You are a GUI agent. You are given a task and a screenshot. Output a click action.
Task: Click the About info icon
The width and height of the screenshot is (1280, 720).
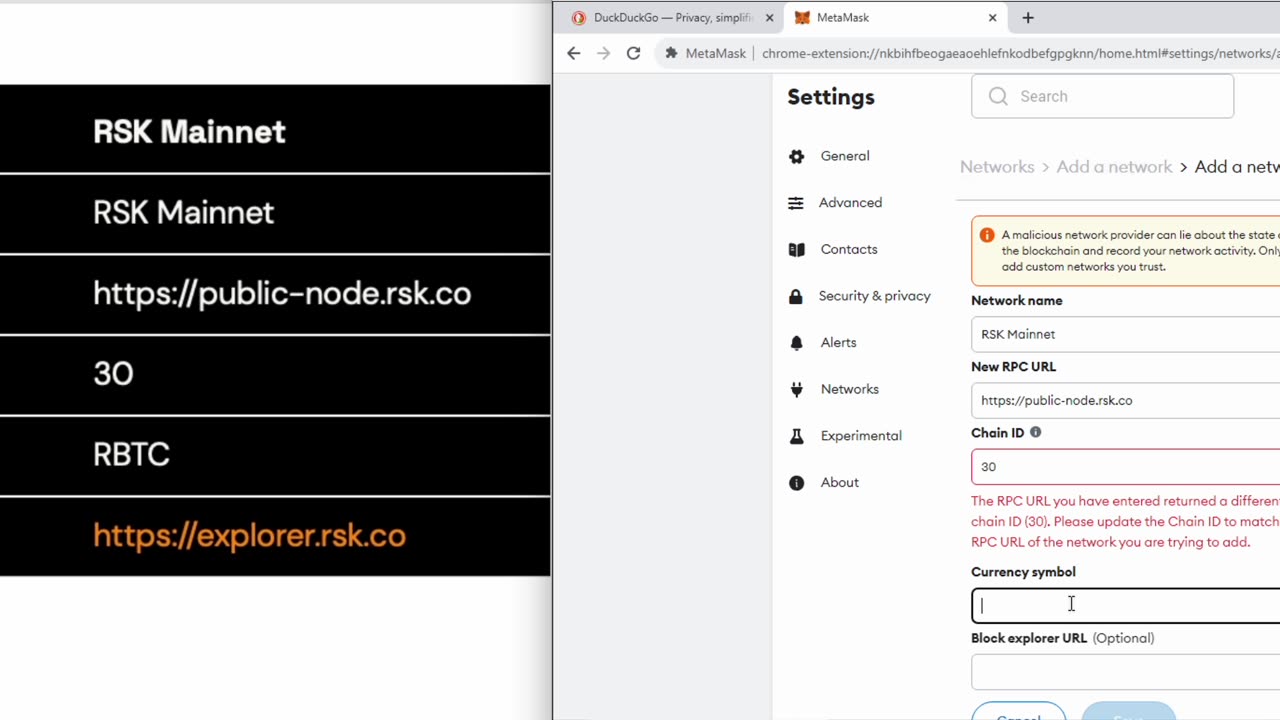796,483
